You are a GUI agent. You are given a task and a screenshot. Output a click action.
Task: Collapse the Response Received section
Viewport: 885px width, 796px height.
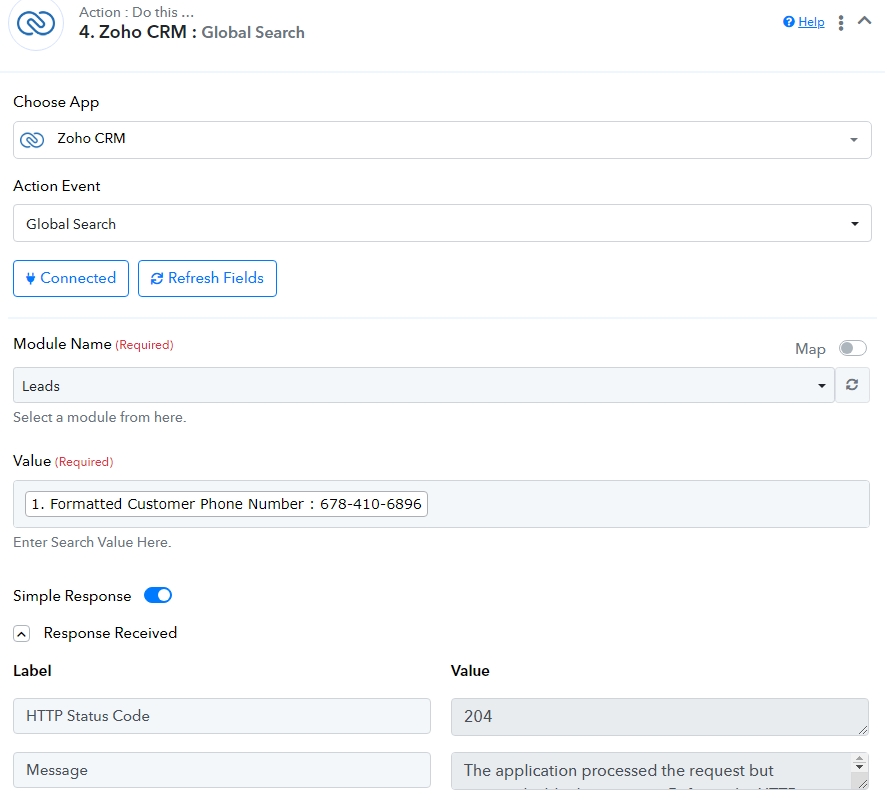tap(21, 634)
